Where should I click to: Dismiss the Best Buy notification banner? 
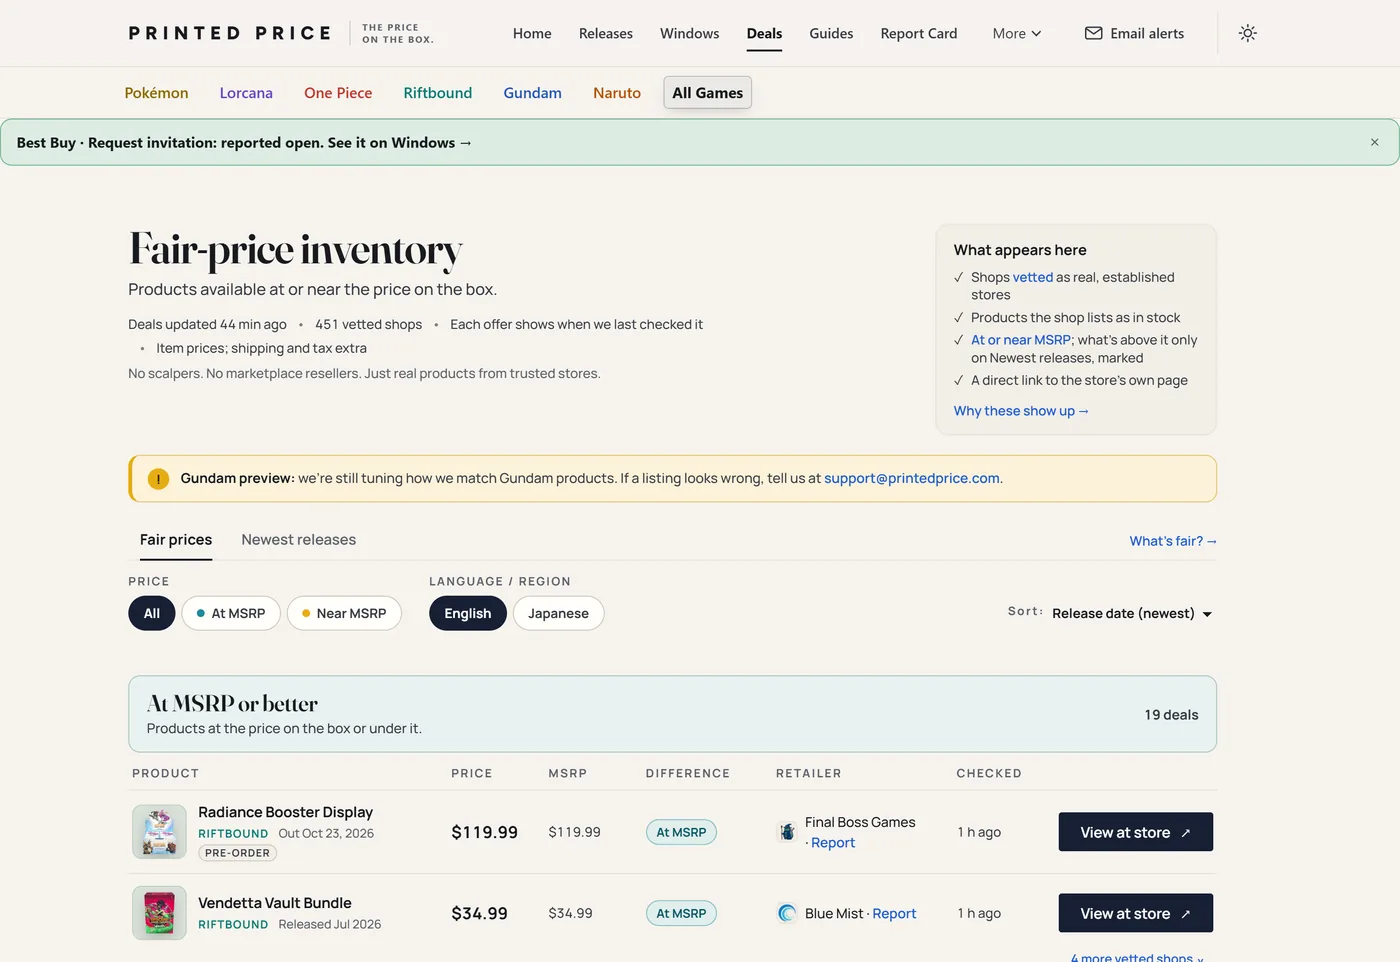pos(1375,142)
